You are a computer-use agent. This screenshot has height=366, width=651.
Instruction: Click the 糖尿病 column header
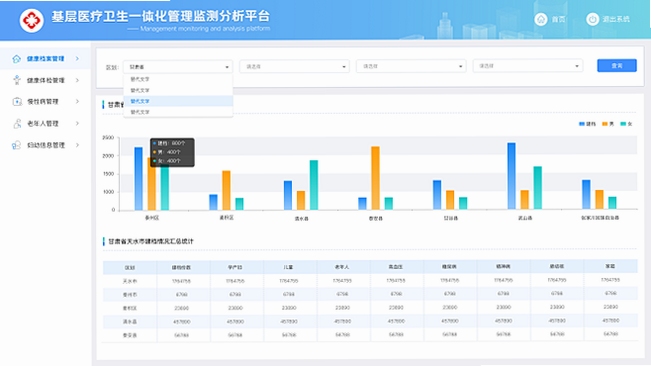pos(449,266)
